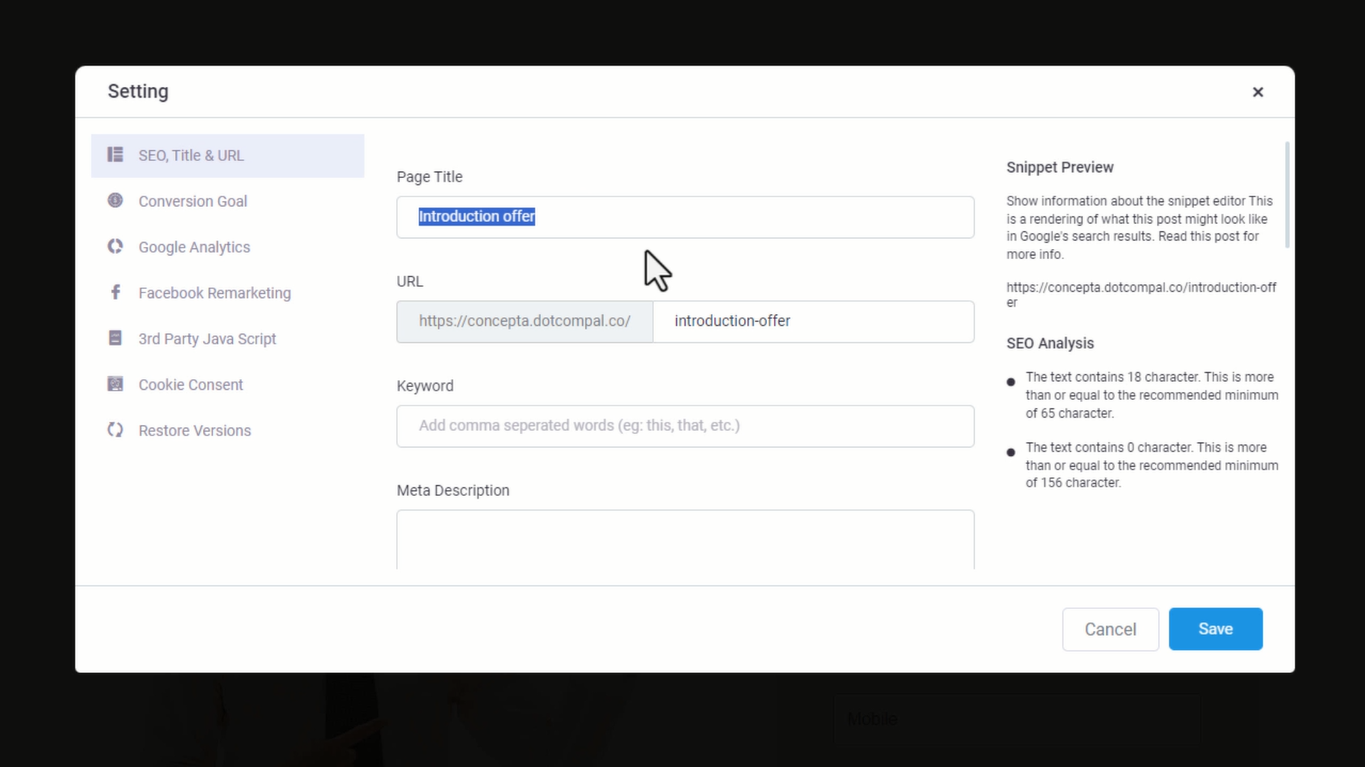The image size is (1365, 767).
Task: Click the Cookie Consent icon
Action: point(115,384)
